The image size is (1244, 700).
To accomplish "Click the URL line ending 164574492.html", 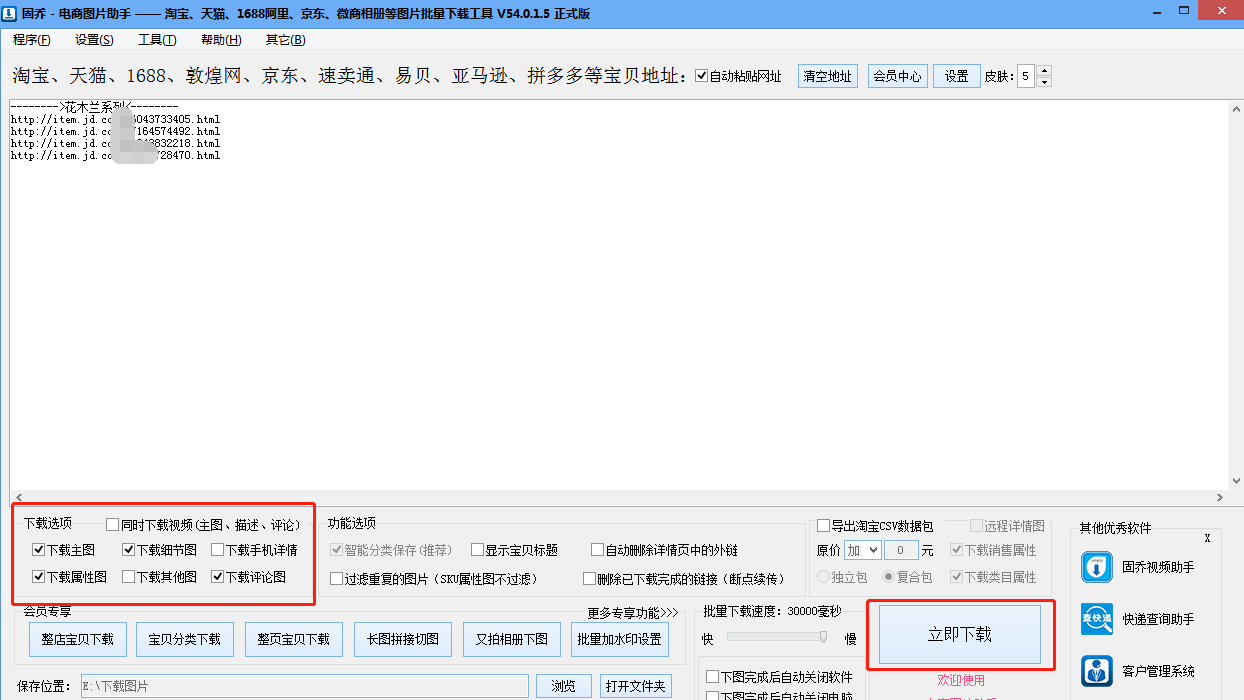I will (x=115, y=131).
